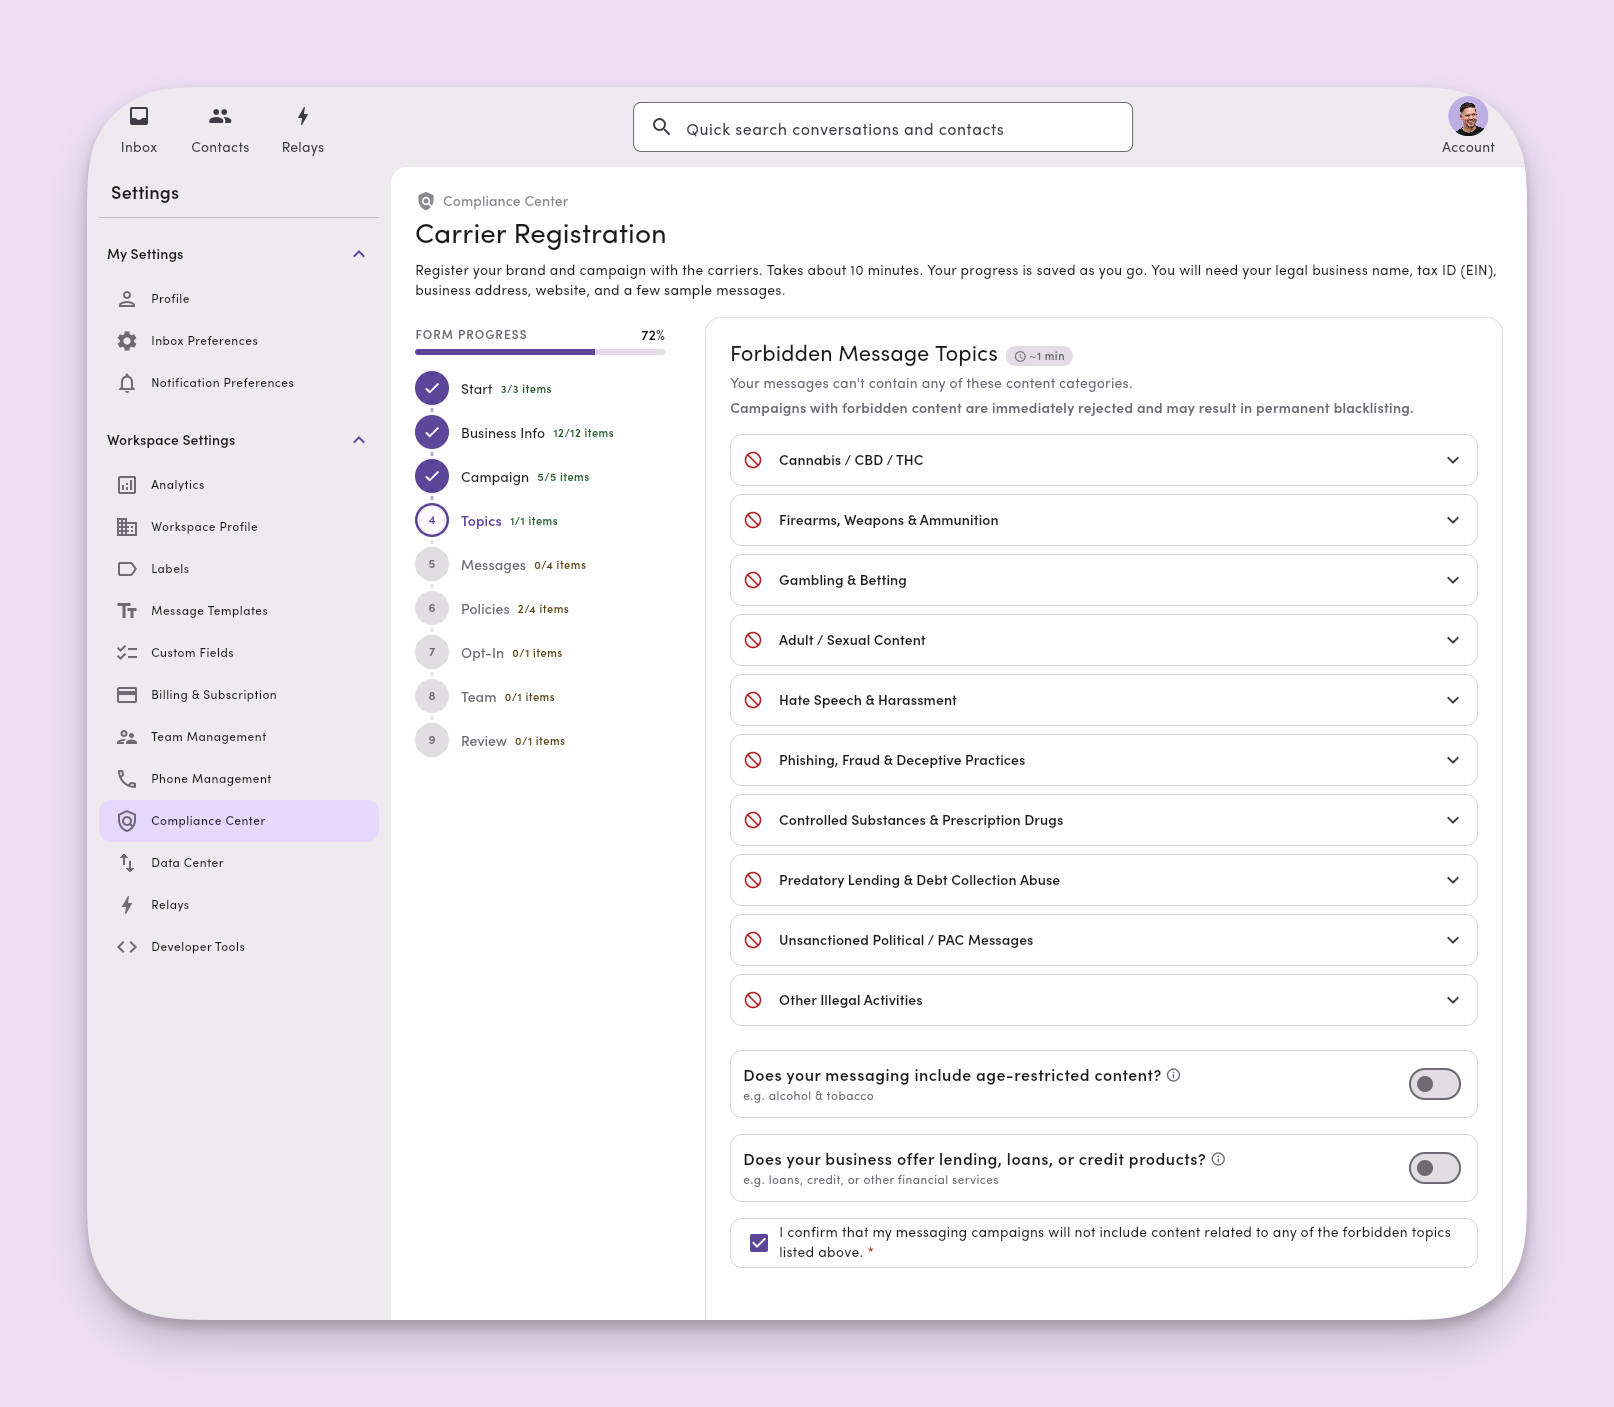
Task: Click the Labels tag icon
Action: coord(127,569)
